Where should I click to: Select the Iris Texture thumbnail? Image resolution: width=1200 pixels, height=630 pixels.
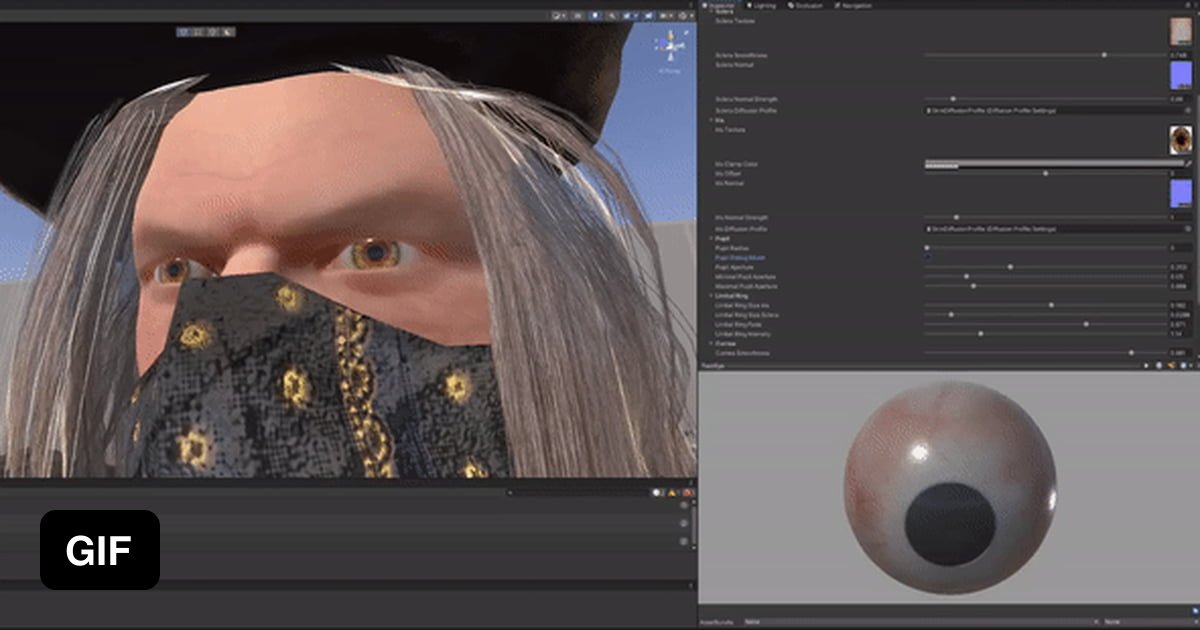coord(1180,140)
